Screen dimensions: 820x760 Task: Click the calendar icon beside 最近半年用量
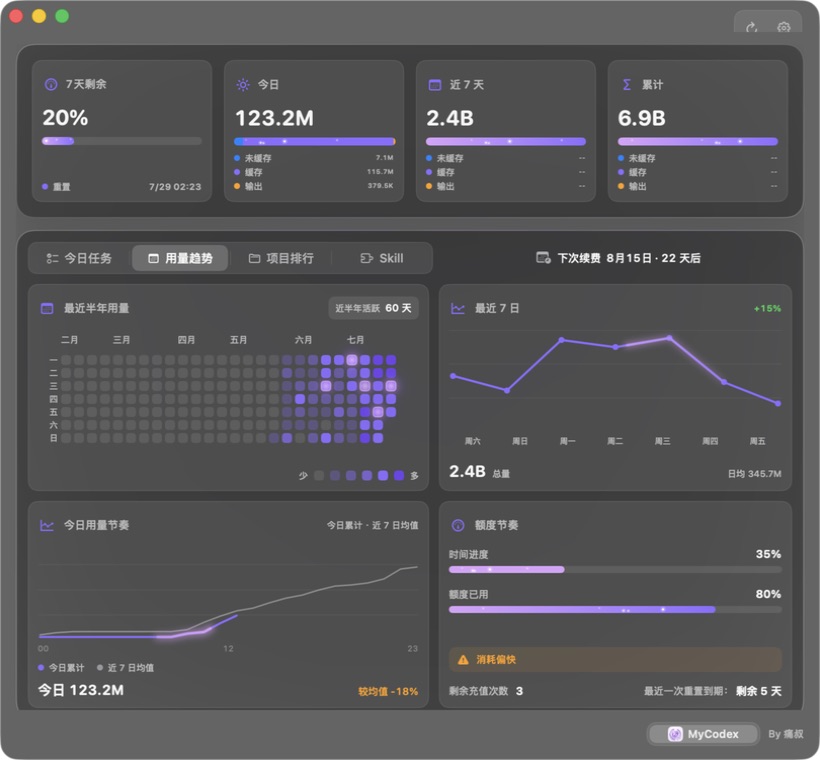[47, 309]
